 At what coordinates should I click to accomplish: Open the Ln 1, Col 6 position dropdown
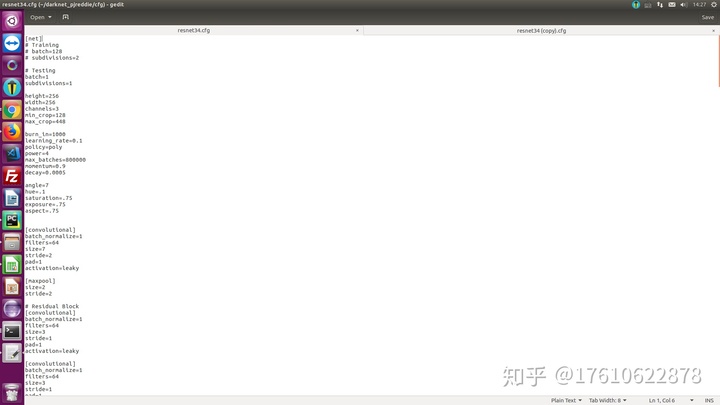670,400
